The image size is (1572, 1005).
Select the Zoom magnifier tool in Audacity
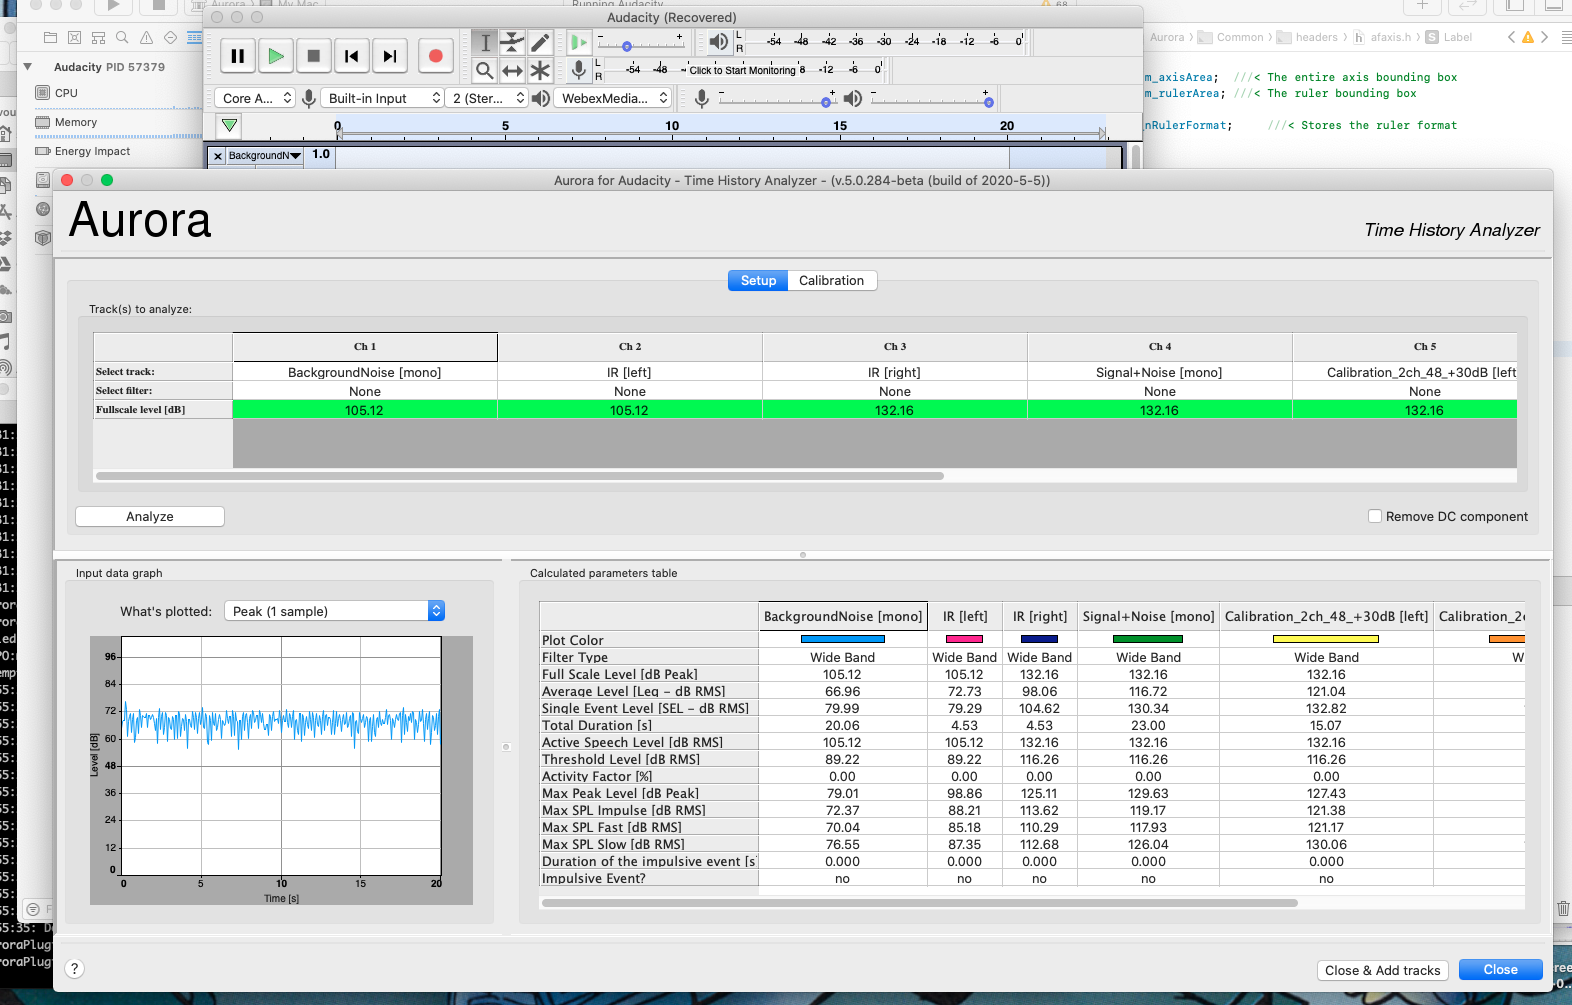(x=485, y=70)
